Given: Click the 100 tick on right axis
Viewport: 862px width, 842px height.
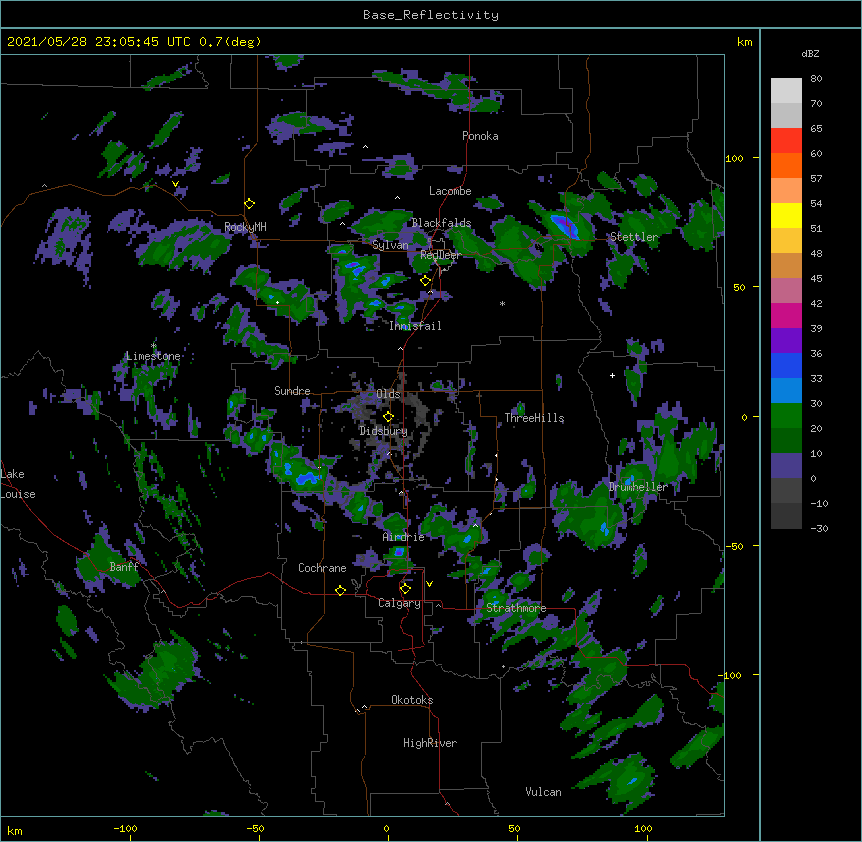Looking at the screenshot, I should (734, 158).
